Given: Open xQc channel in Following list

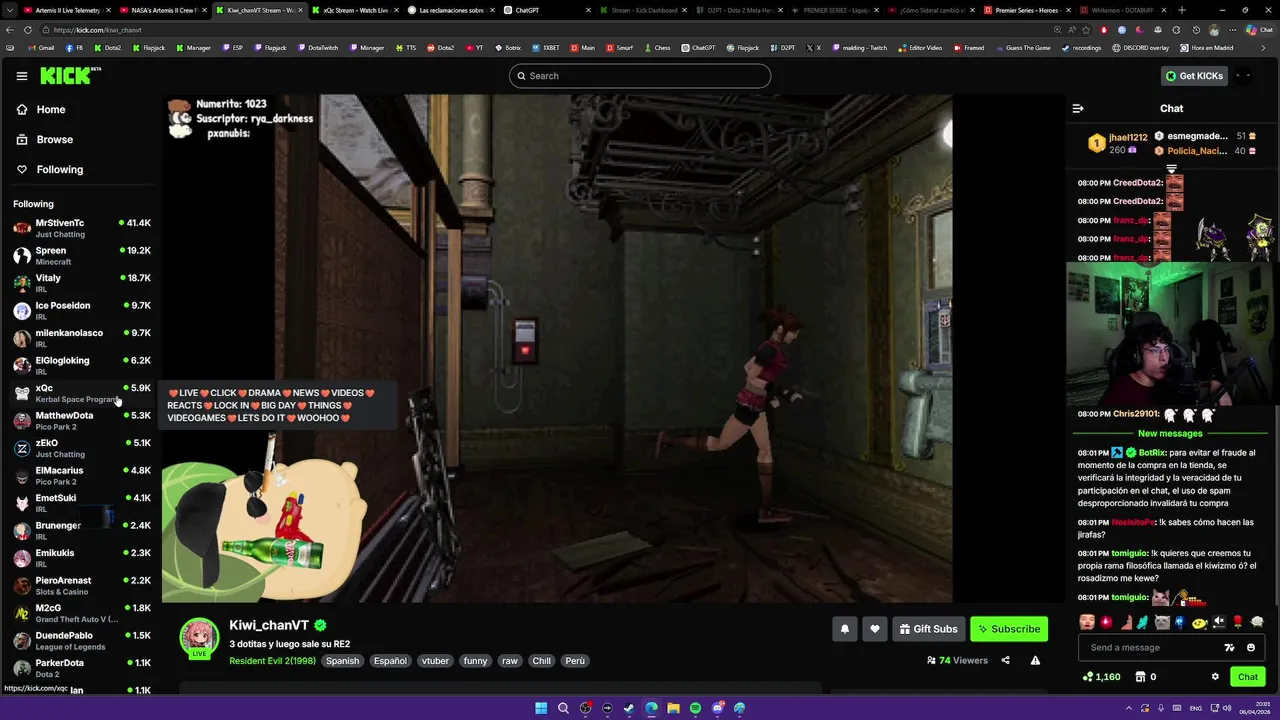Looking at the screenshot, I should pyautogui.click(x=81, y=393).
